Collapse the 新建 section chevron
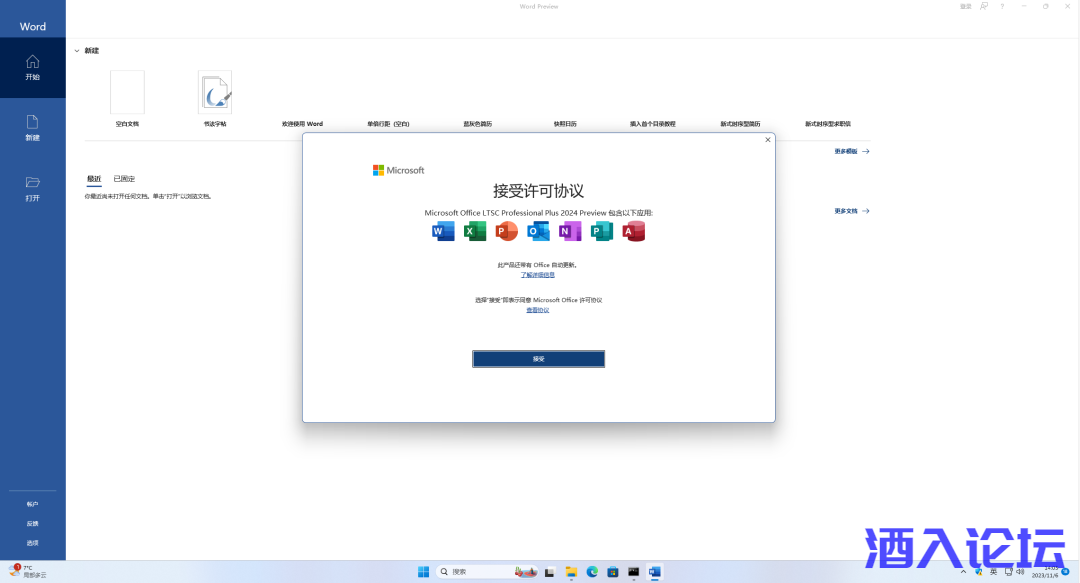 tap(77, 50)
